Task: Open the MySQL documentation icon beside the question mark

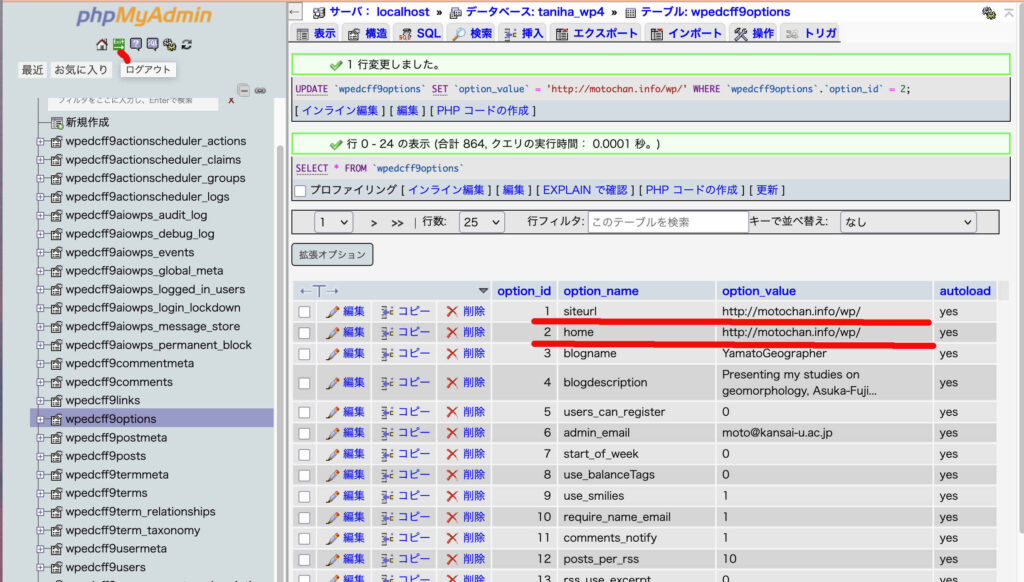Action: [x=152, y=44]
